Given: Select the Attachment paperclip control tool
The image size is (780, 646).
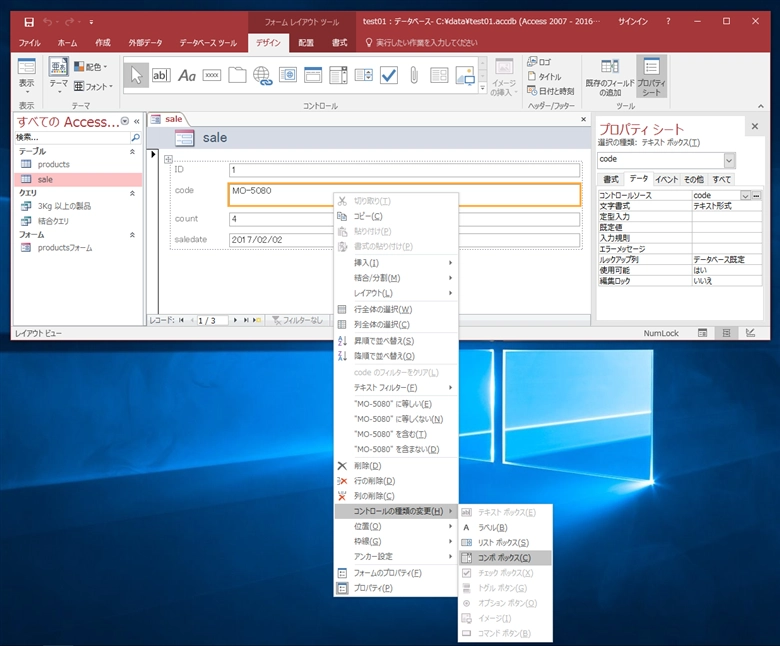Looking at the screenshot, I should pos(414,76).
